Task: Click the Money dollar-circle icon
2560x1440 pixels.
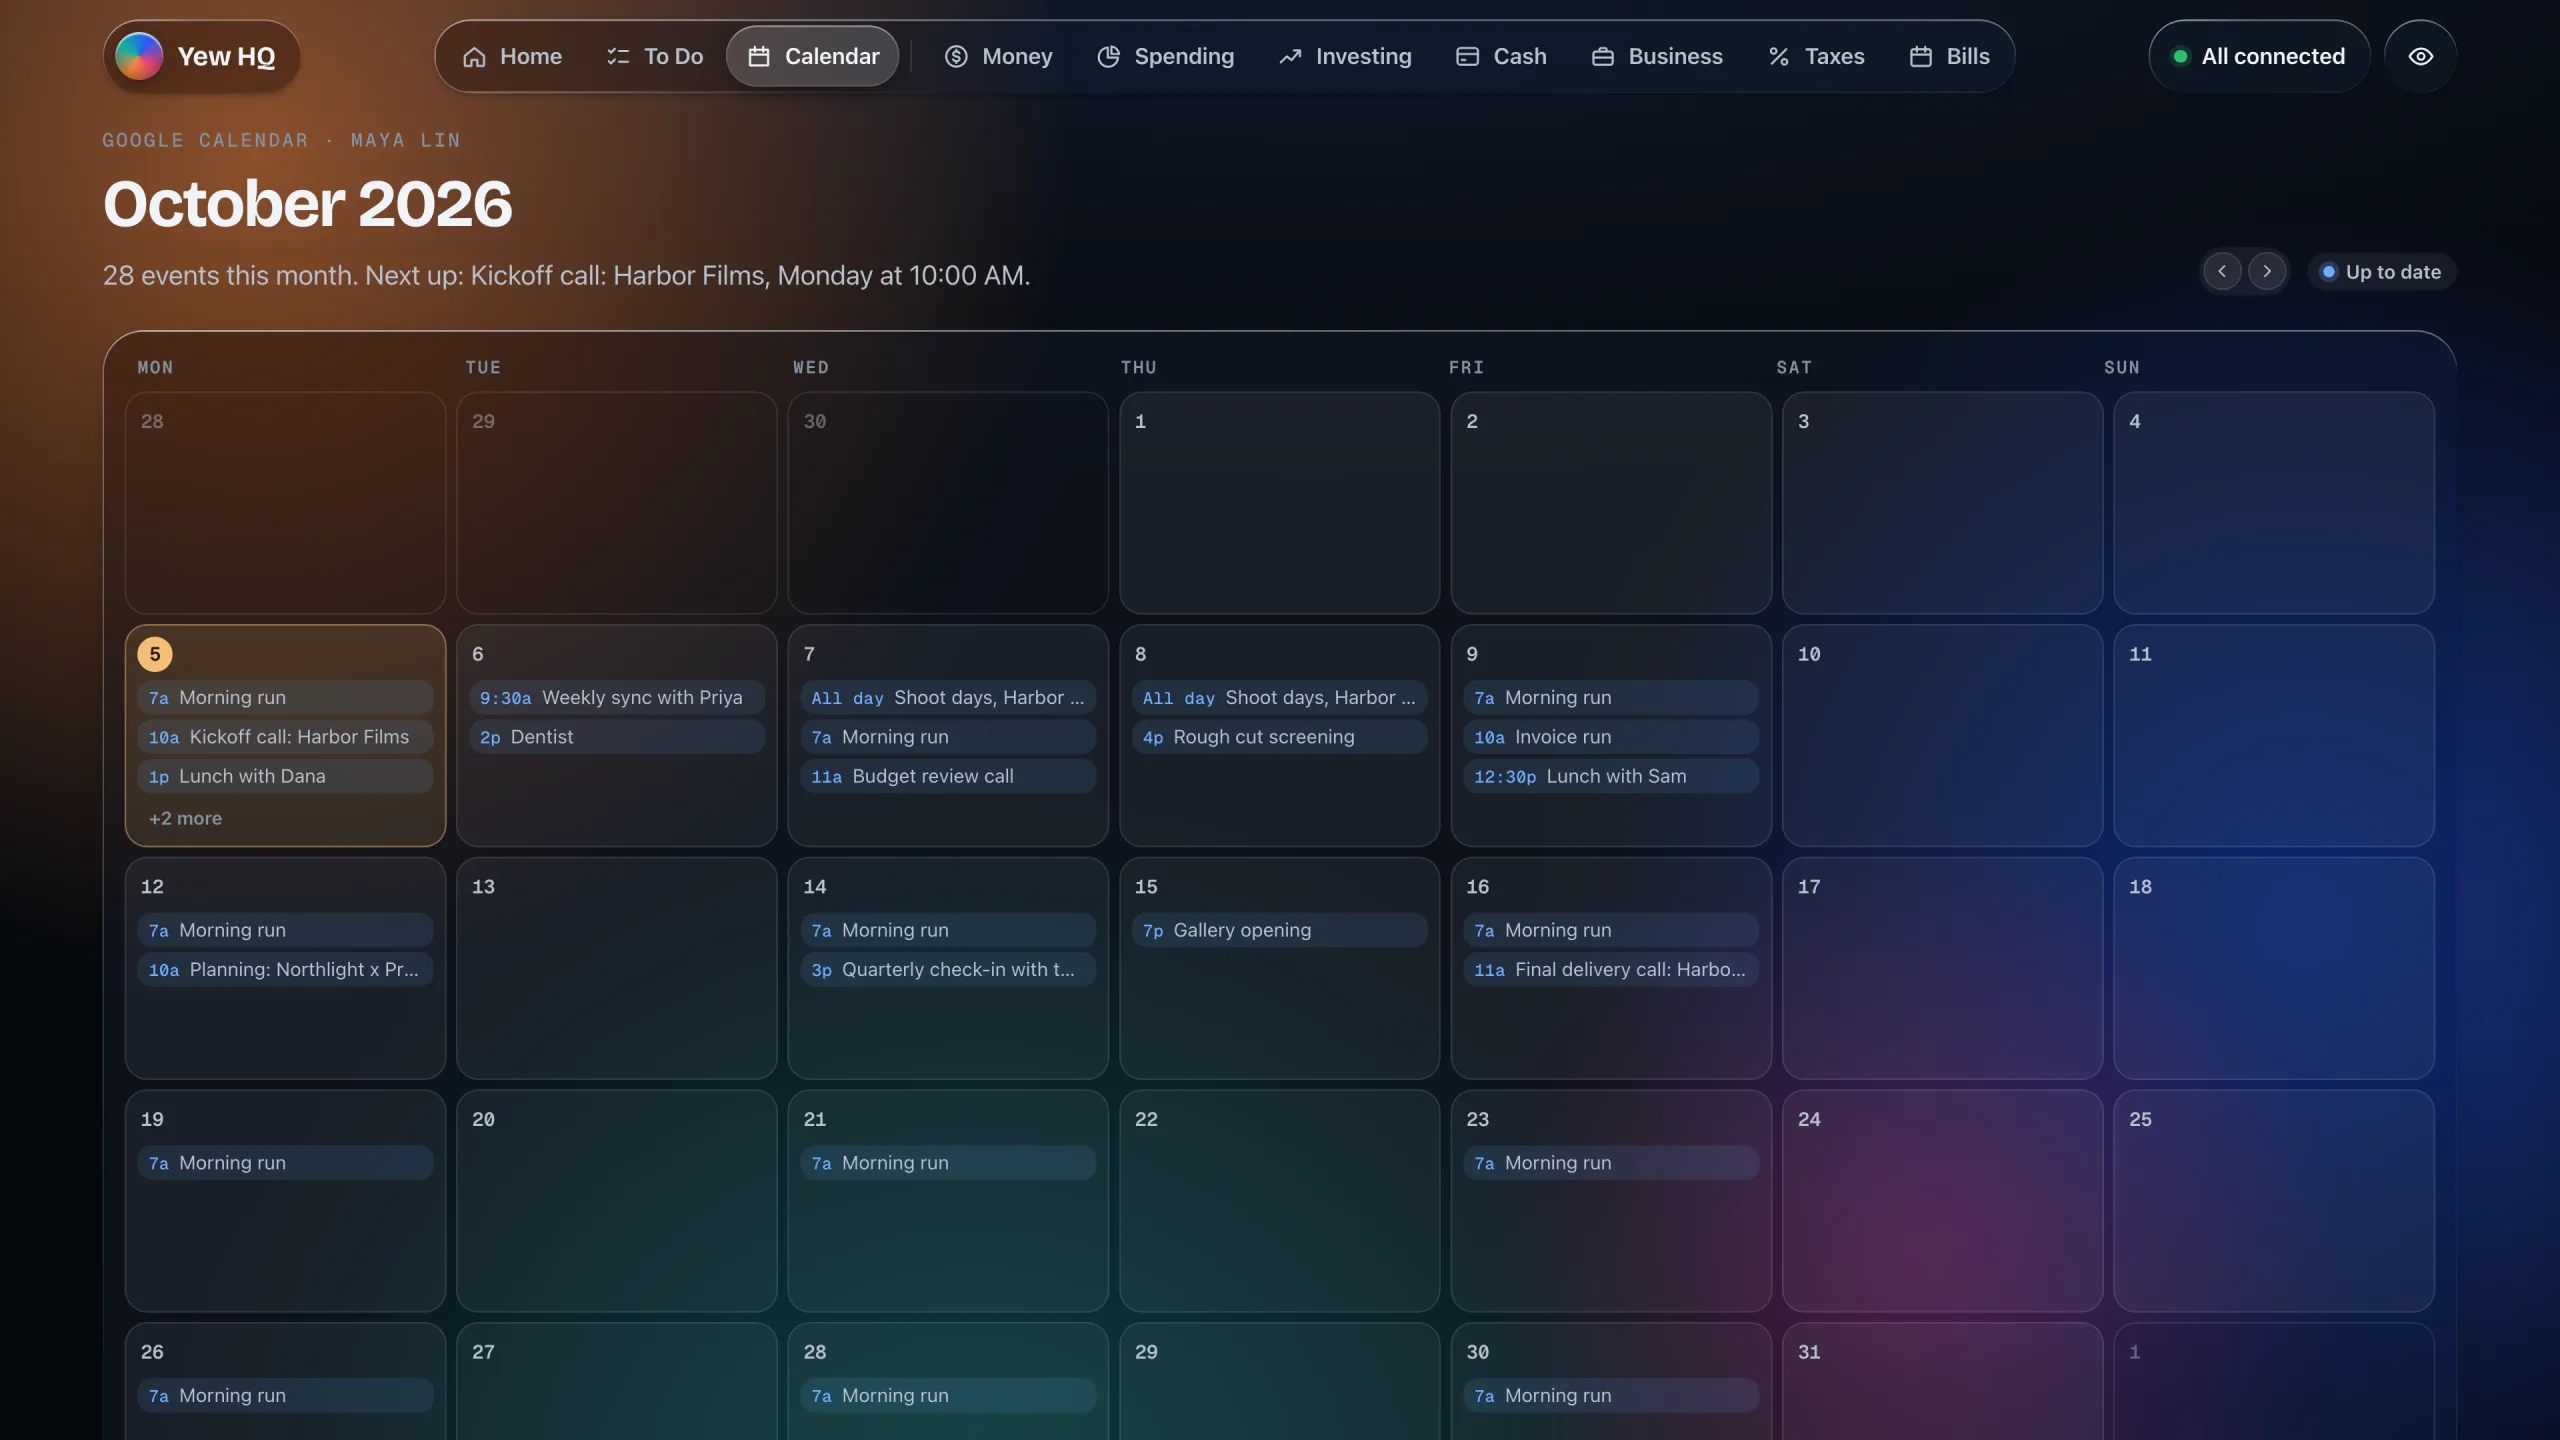Action: pos(956,57)
